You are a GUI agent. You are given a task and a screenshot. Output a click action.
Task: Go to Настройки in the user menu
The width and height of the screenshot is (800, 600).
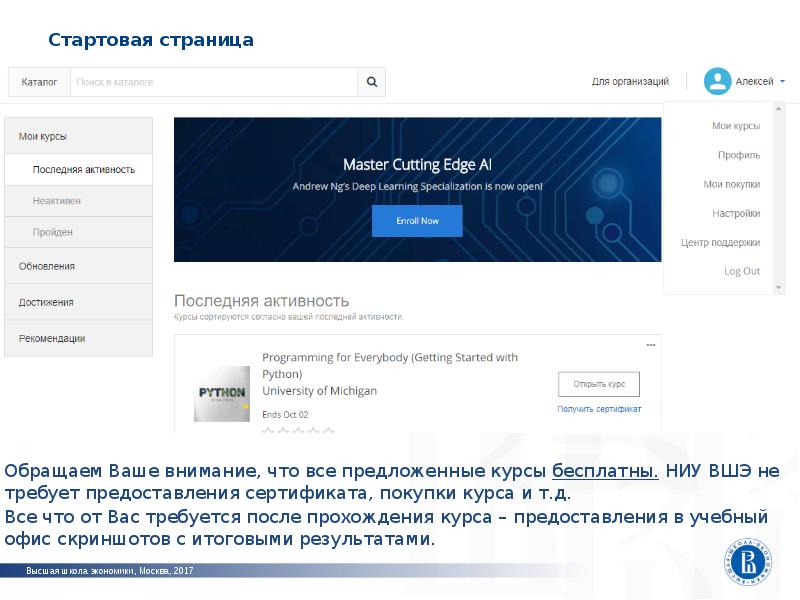pyautogui.click(x=736, y=213)
